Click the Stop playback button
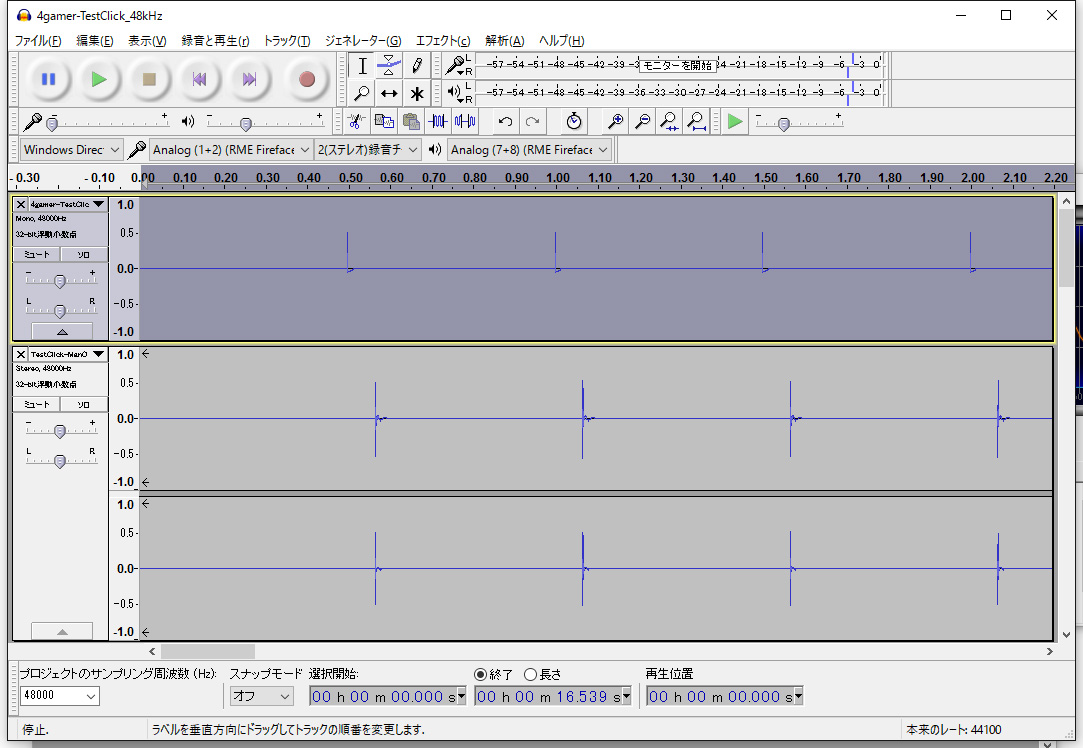The height and width of the screenshot is (748, 1083). pyautogui.click(x=149, y=79)
